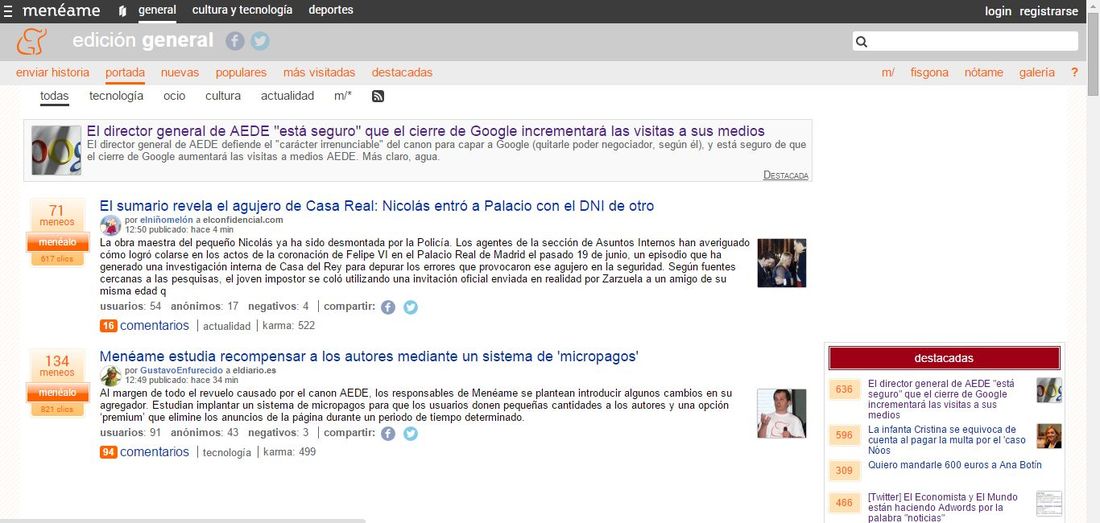Open the galería link

(1037, 72)
